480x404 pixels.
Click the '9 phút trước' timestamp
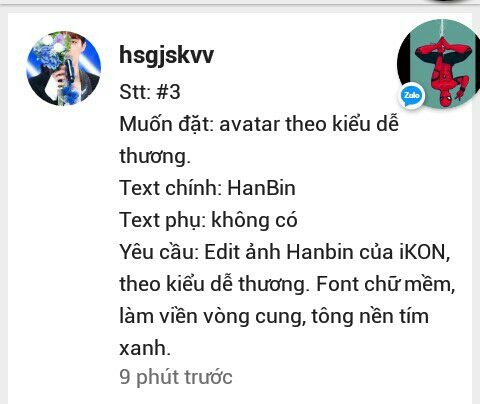pyautogui.click(x=176, y=377)
